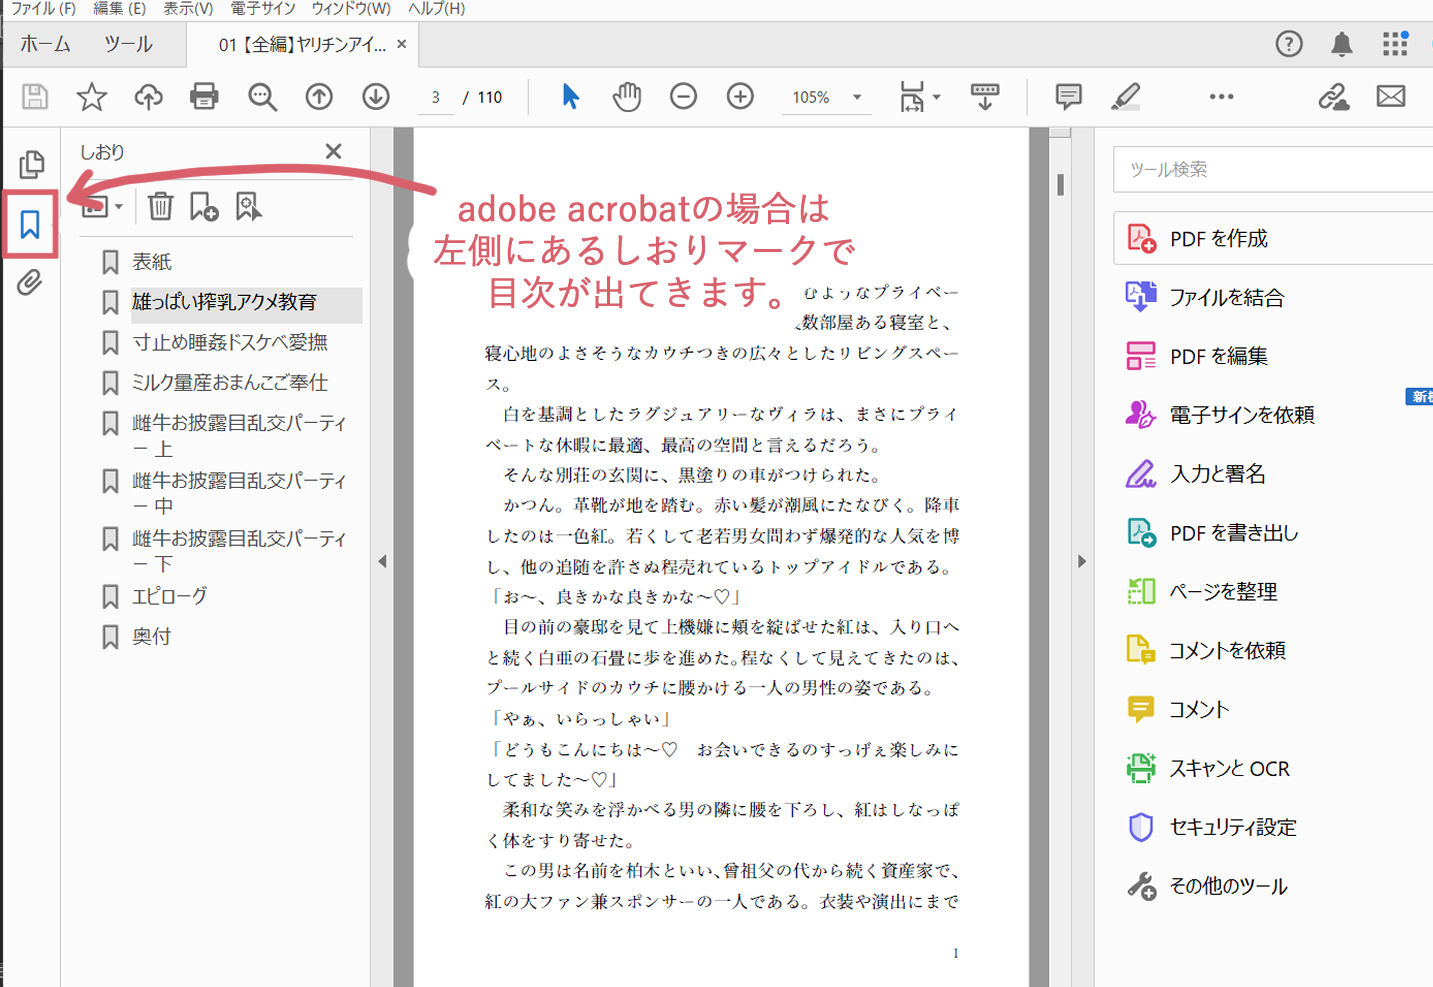Open the find text magnifier
Screen dimensions: 1433x987
(262, 97)
